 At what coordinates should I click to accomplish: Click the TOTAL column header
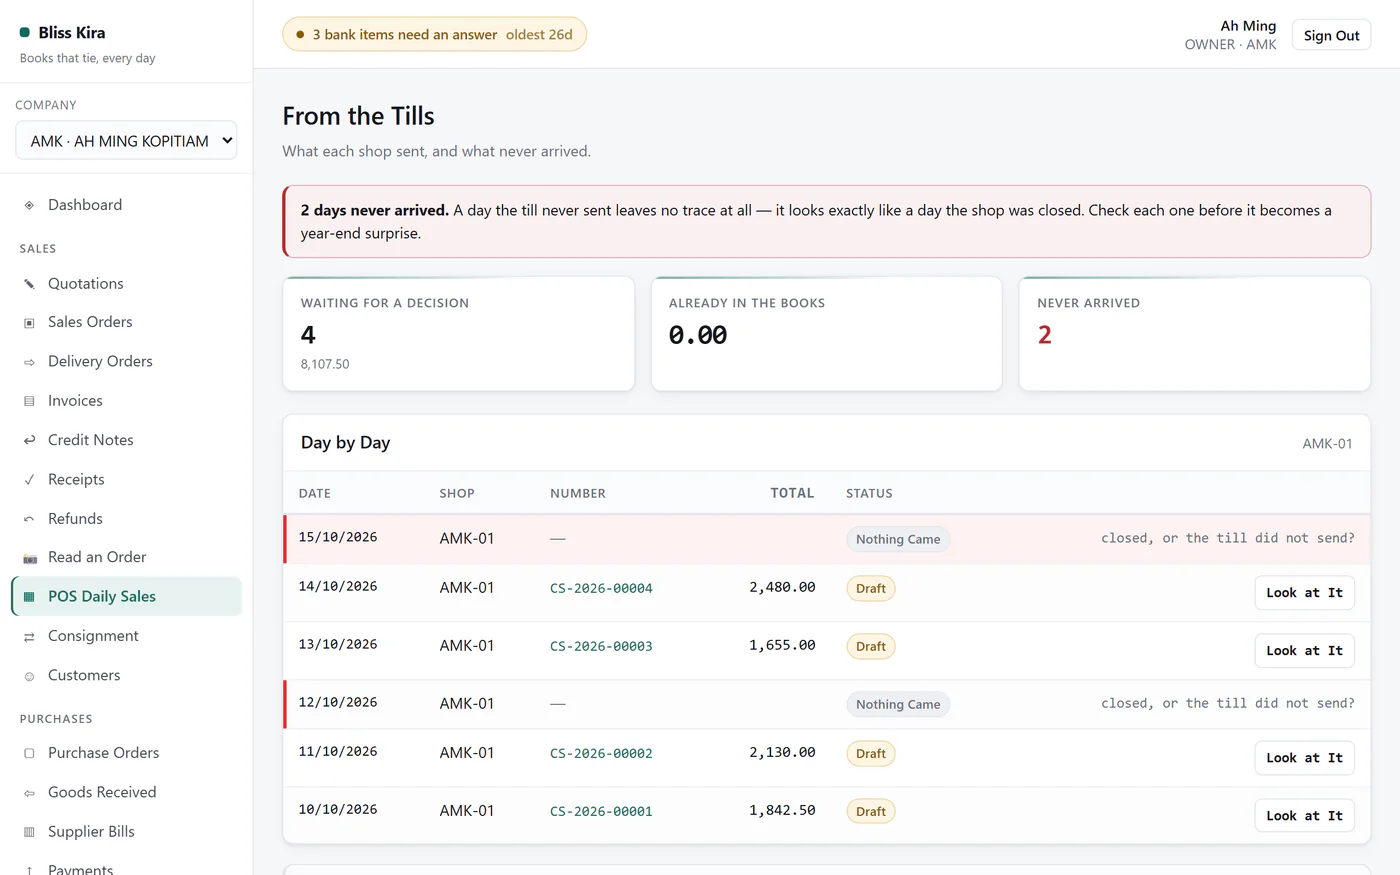tap(792, 493)
